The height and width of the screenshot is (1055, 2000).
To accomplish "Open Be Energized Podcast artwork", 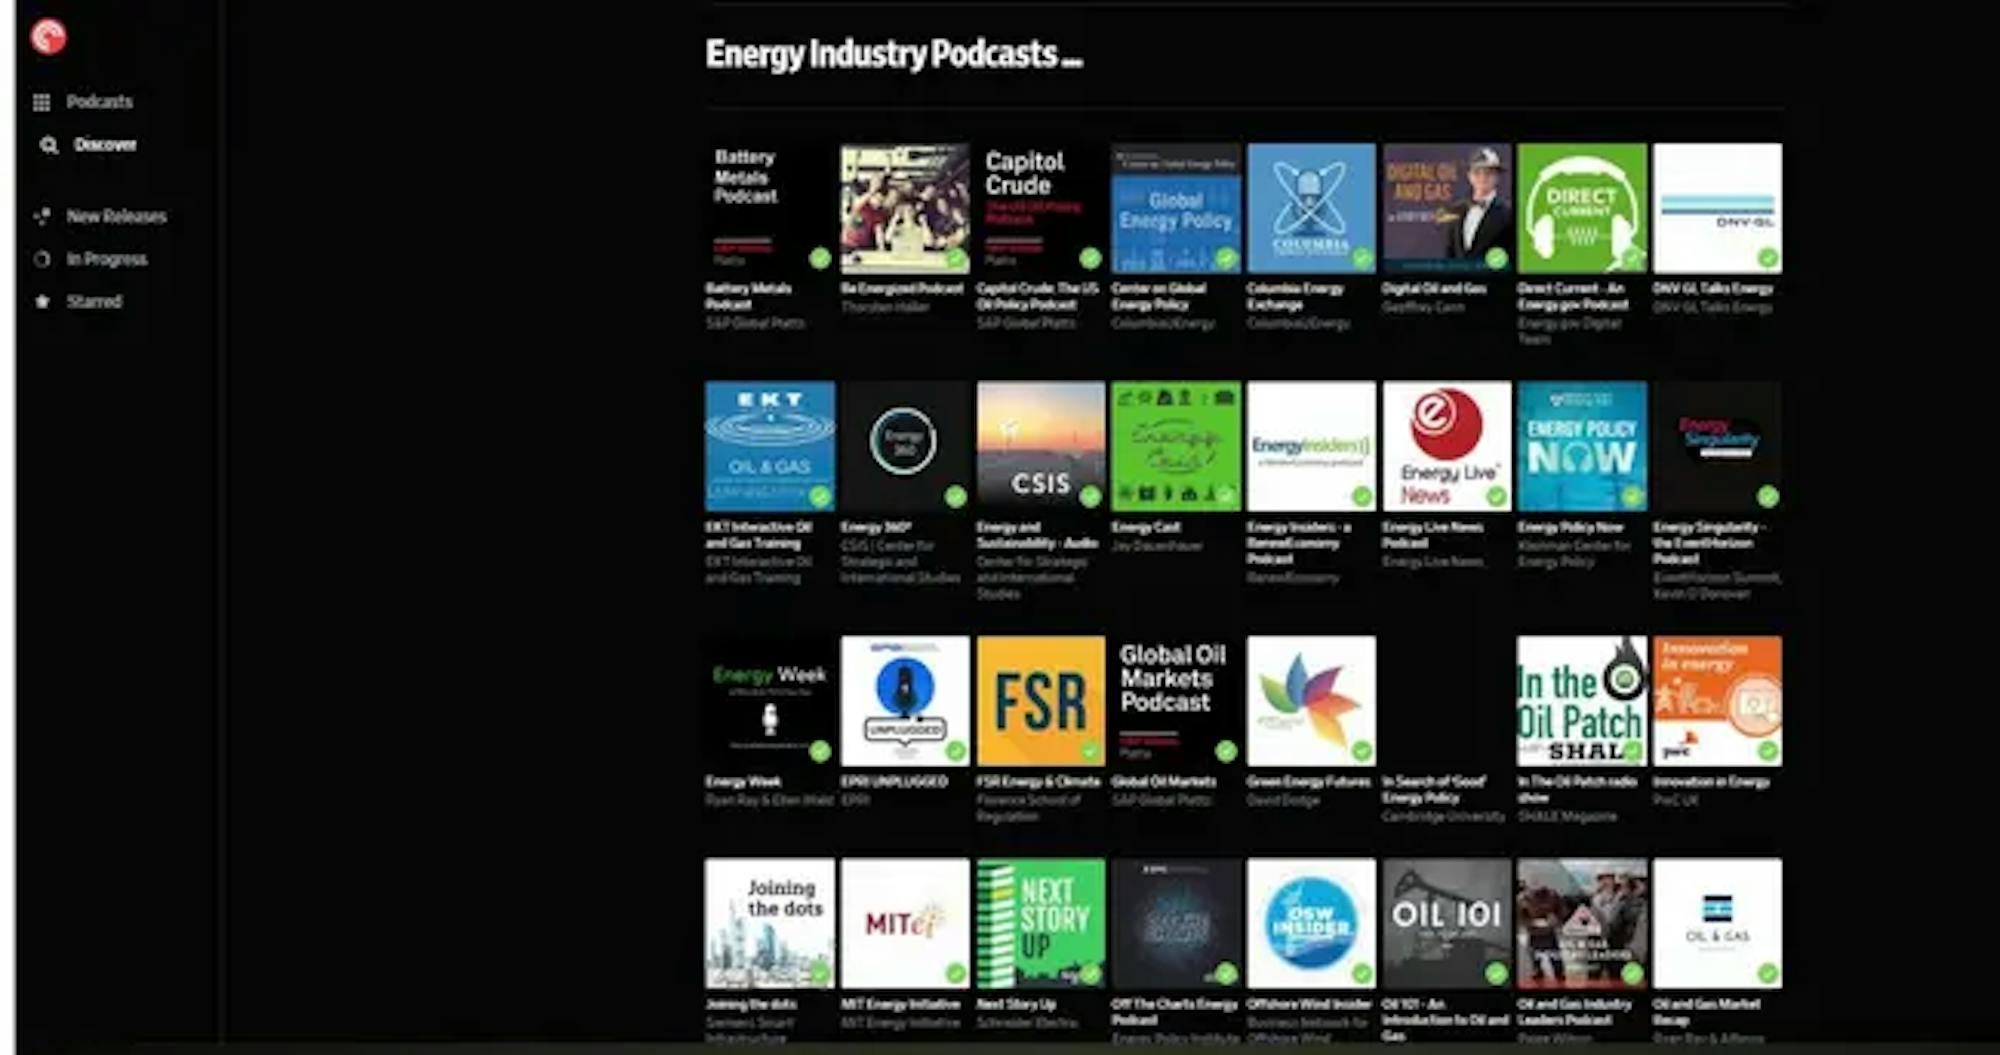I will (x=905, y=208).
